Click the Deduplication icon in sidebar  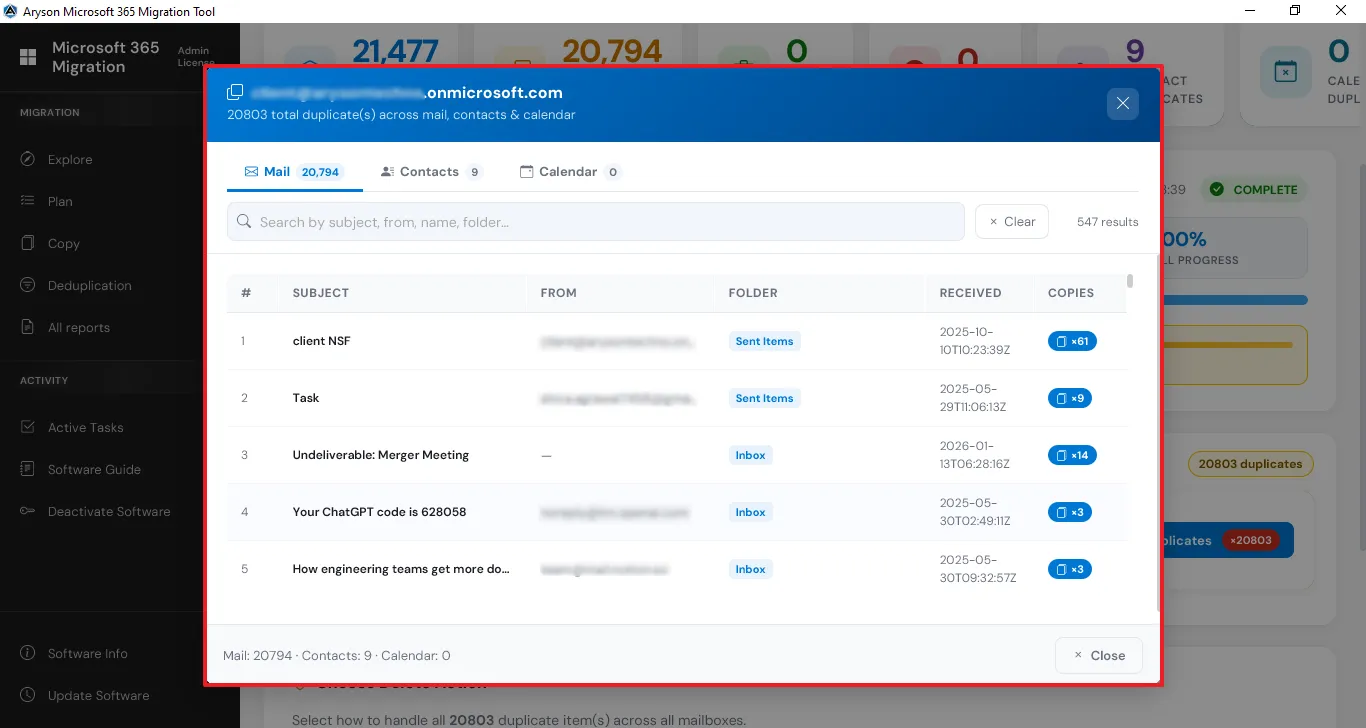click(x=28, y=285)
